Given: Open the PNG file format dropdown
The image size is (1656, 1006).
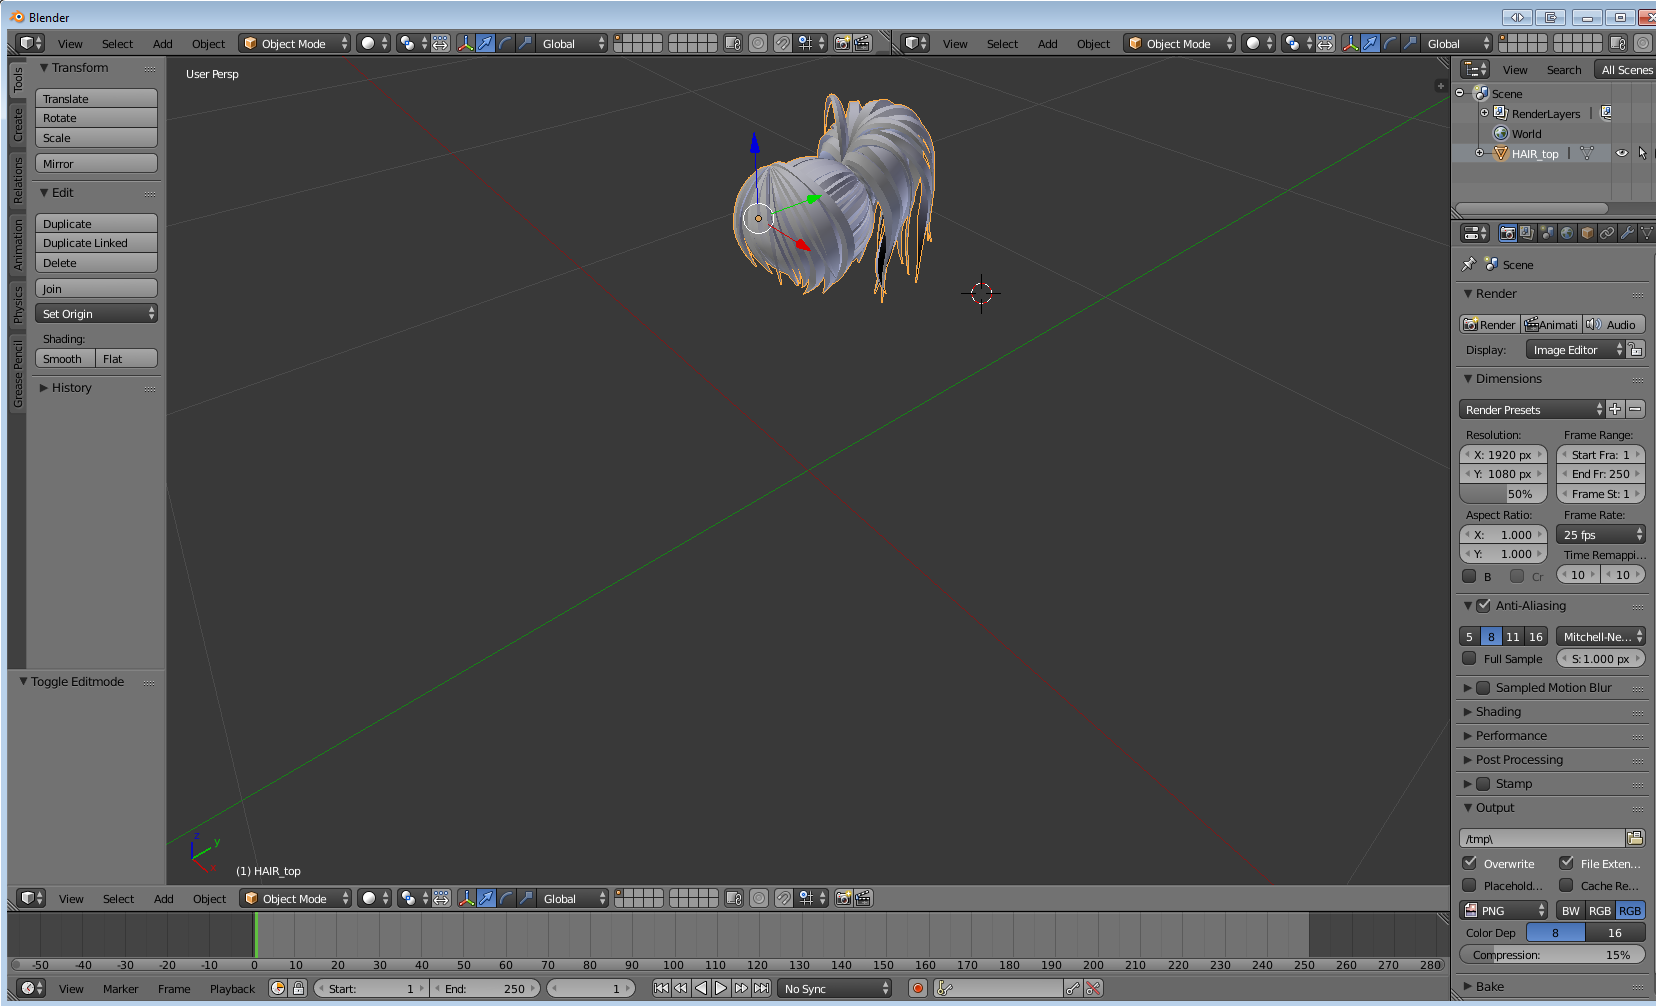Looking at the screenshot, I should click(x=1503, y=910).
